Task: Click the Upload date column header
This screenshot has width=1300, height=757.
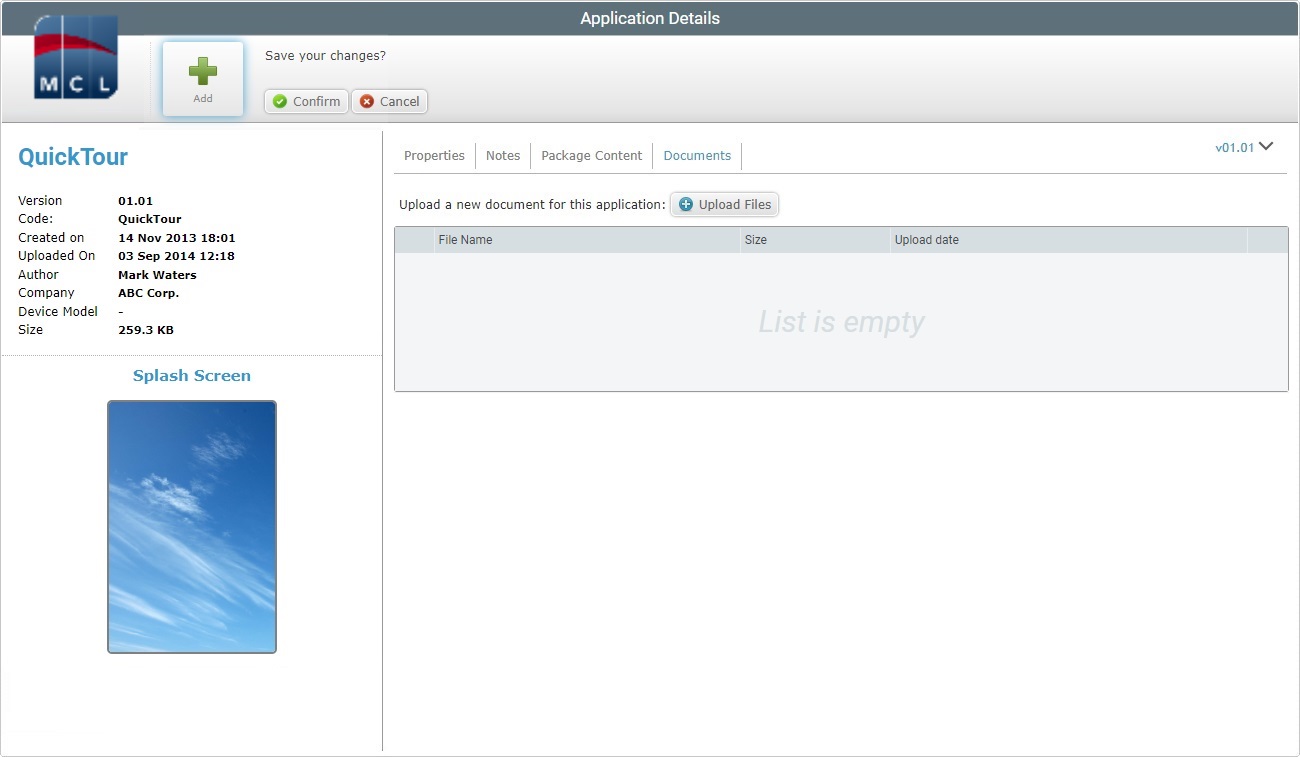Action: tap(926, 239)
